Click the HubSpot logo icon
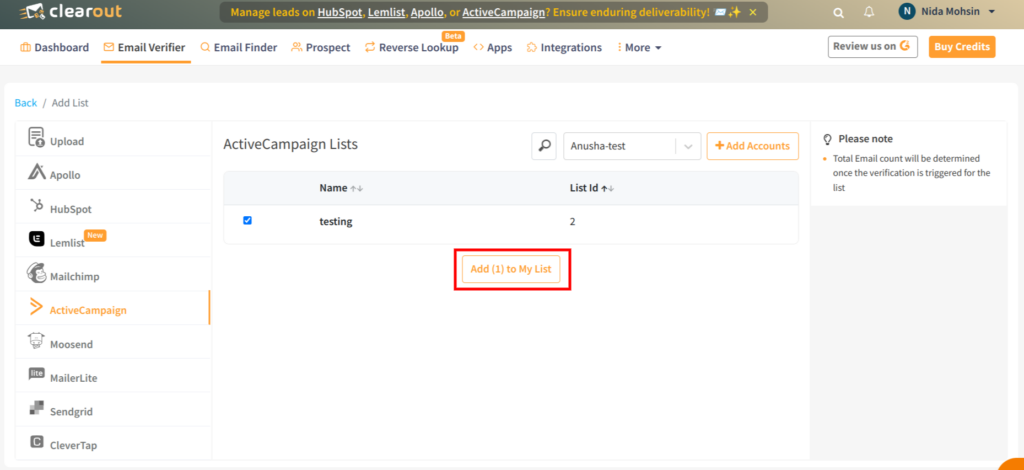This screenshot has width=1024, height=470. 37,206
